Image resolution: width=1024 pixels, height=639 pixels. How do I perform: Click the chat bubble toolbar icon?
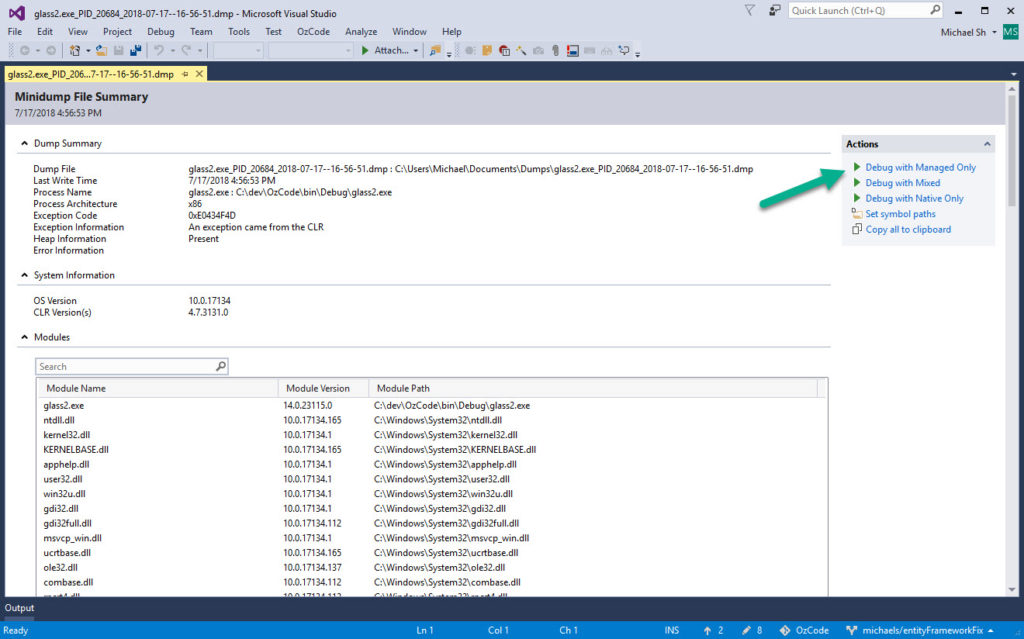pos(624,50)
